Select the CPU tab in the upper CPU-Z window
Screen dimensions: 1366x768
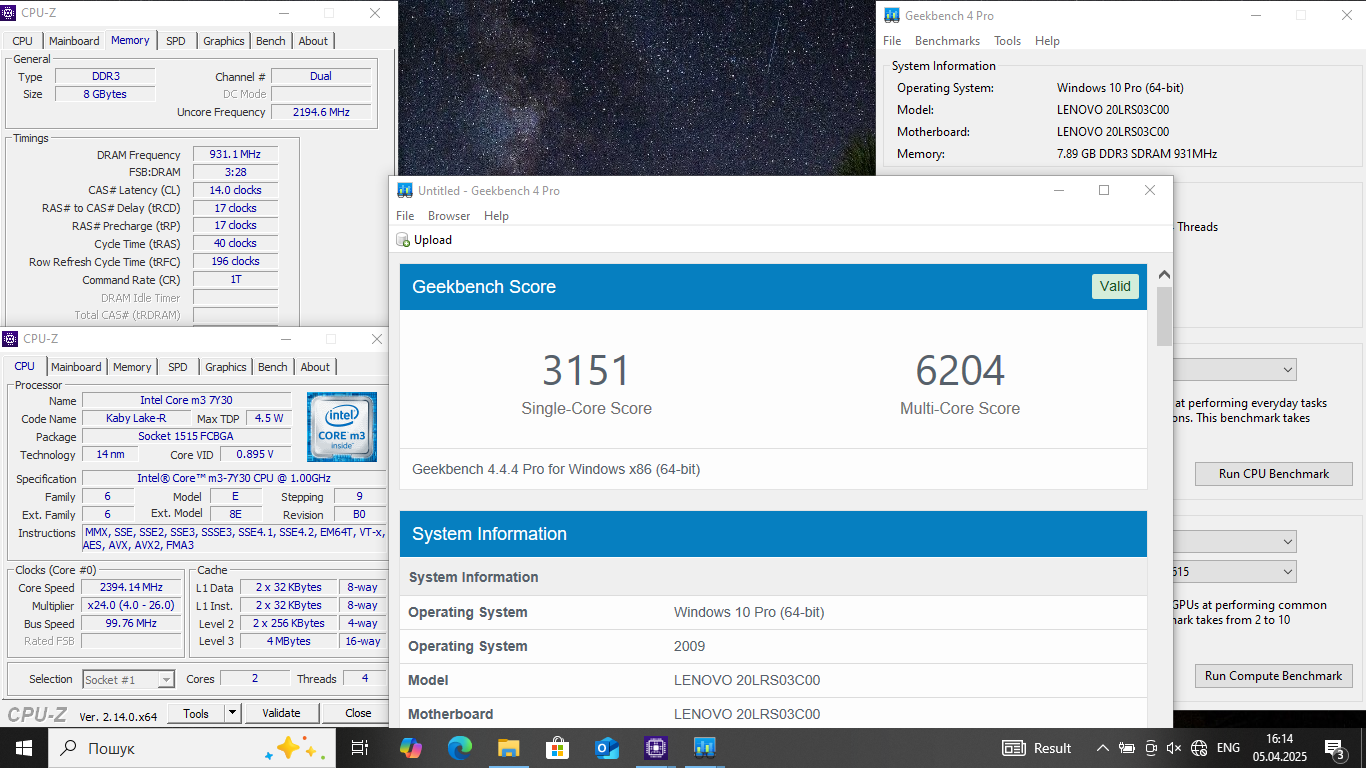coord(22,41)
